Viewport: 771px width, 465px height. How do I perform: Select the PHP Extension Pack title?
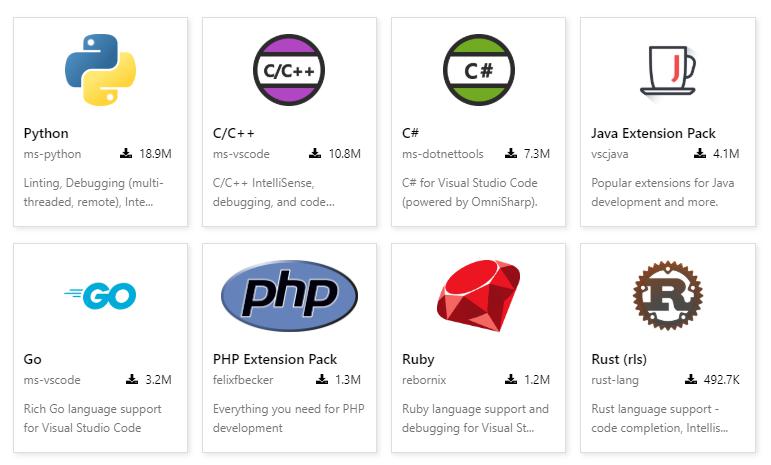tap(275, 359)
